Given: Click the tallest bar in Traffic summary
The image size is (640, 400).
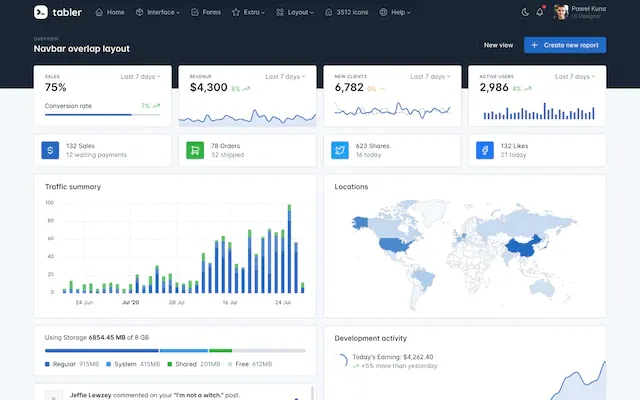Looking at the screenshot, I should tap(289, 249).
